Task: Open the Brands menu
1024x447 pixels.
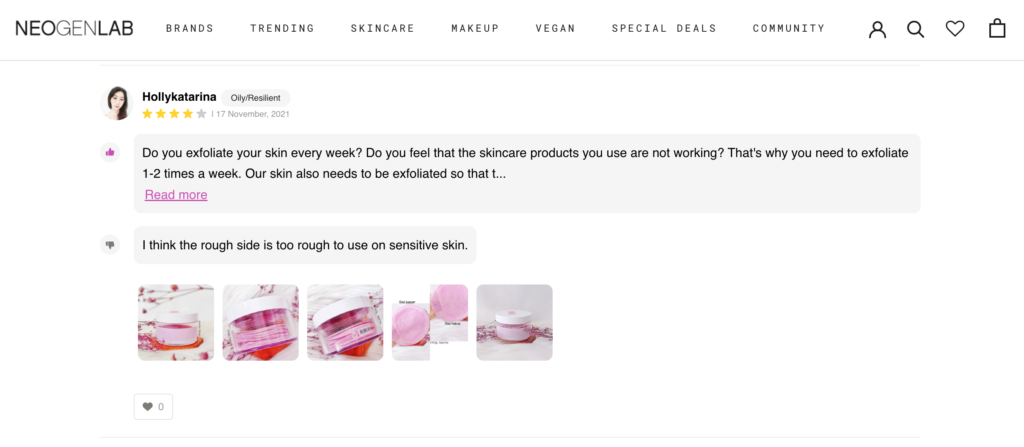Action: pos(190,29)
